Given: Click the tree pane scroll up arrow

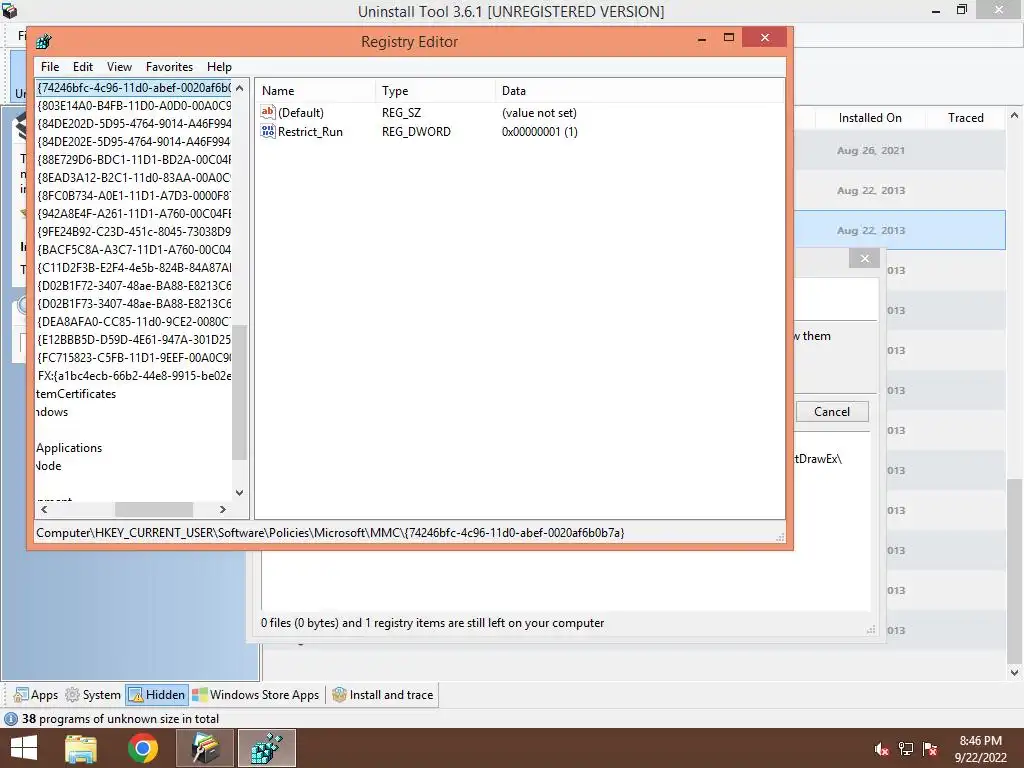Looking at the screenshot, I should point(240,88).
